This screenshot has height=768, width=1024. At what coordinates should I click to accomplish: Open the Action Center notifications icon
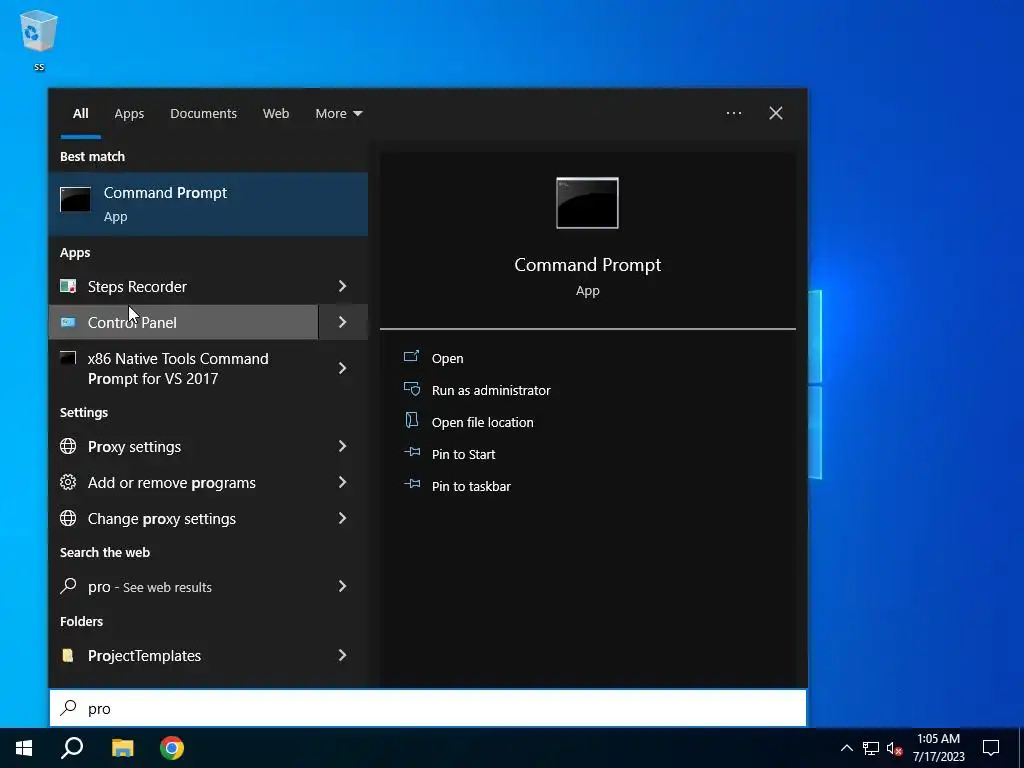[991, 748]
